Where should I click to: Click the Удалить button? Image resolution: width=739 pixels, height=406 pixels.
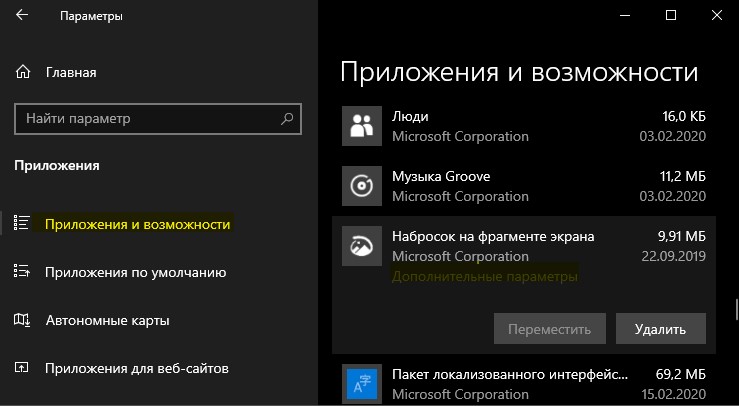pos(661,329)
